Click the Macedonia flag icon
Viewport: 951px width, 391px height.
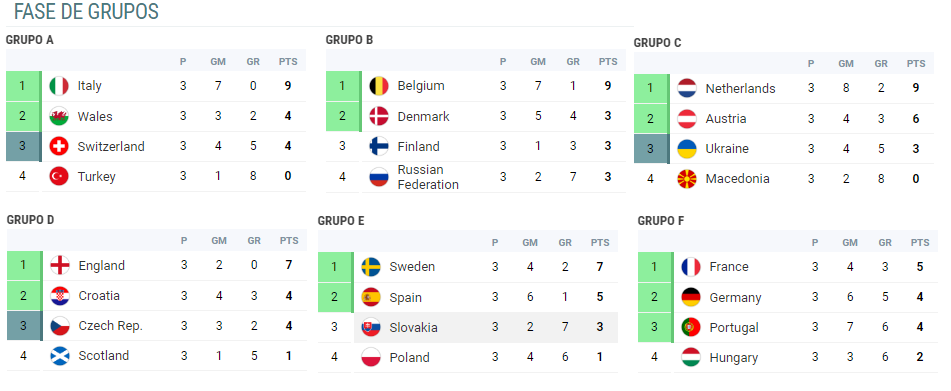[x=687, y=179]
